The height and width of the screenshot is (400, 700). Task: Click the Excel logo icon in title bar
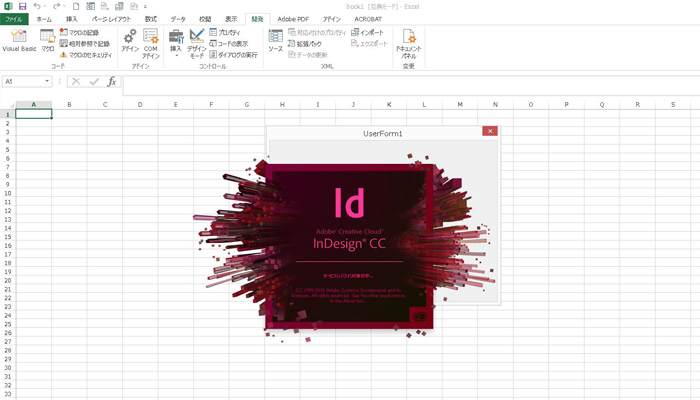(x=8, y=6)
